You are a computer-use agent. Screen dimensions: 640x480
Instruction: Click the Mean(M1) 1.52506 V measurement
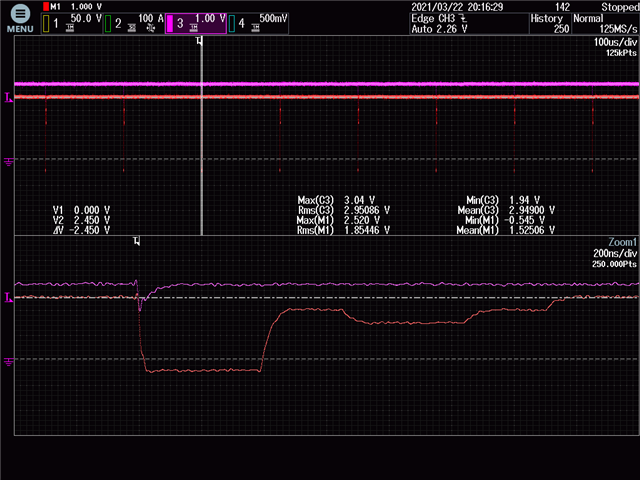tap(506, 230)
